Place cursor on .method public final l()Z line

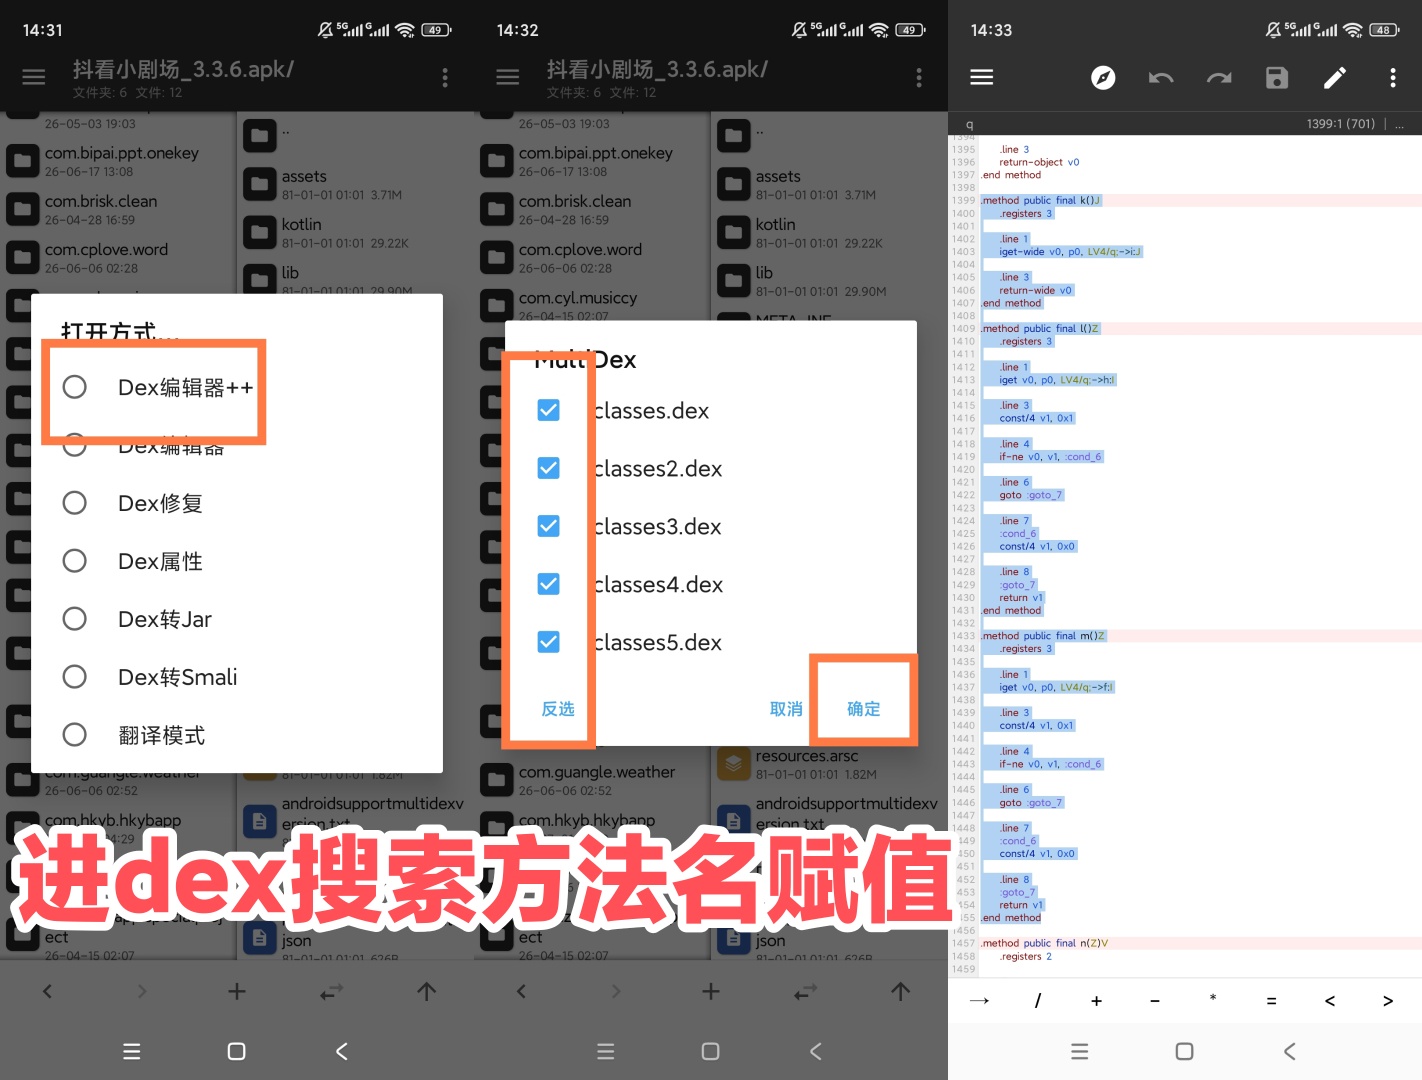(x=1041, y=328)
